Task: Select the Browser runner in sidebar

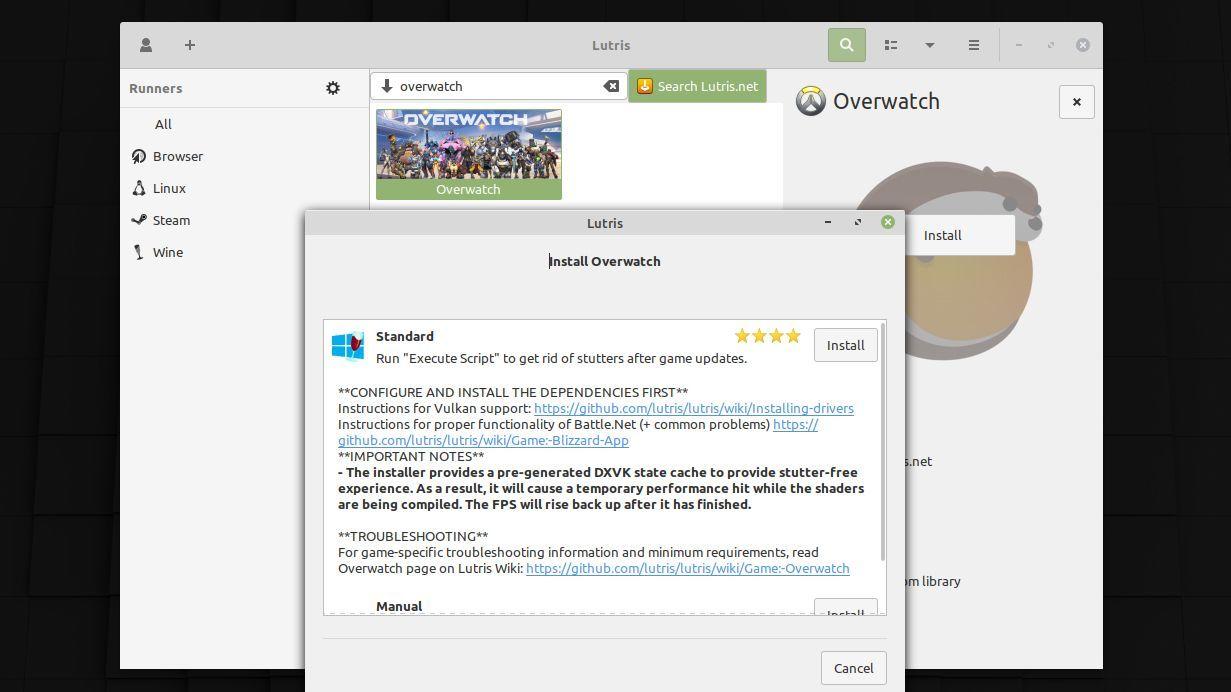Action: pos(177,156)
